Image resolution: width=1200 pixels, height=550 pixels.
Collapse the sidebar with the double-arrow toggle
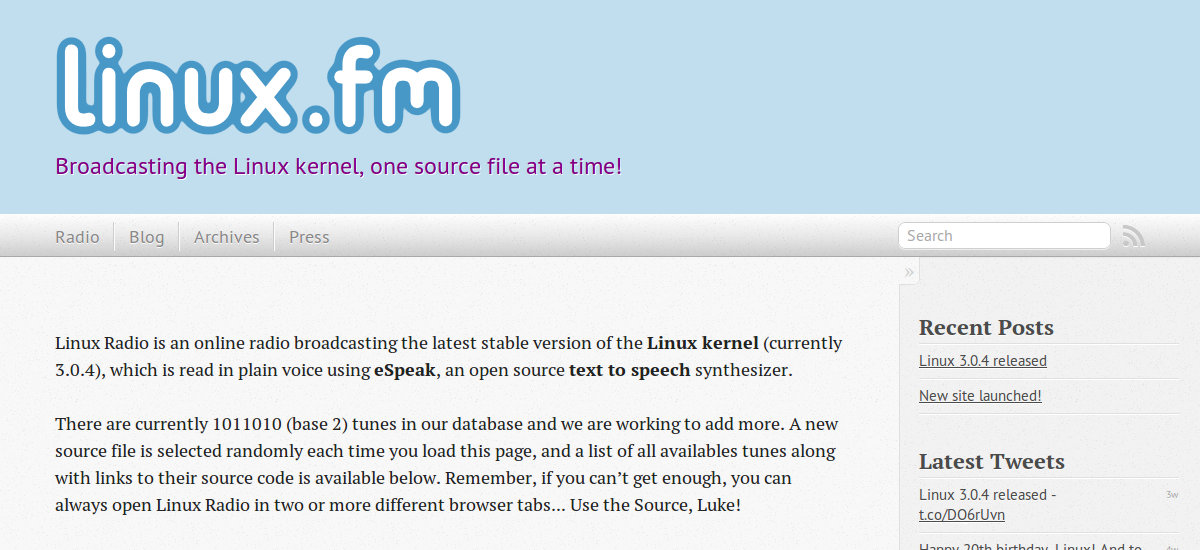(x=909, y=271)
